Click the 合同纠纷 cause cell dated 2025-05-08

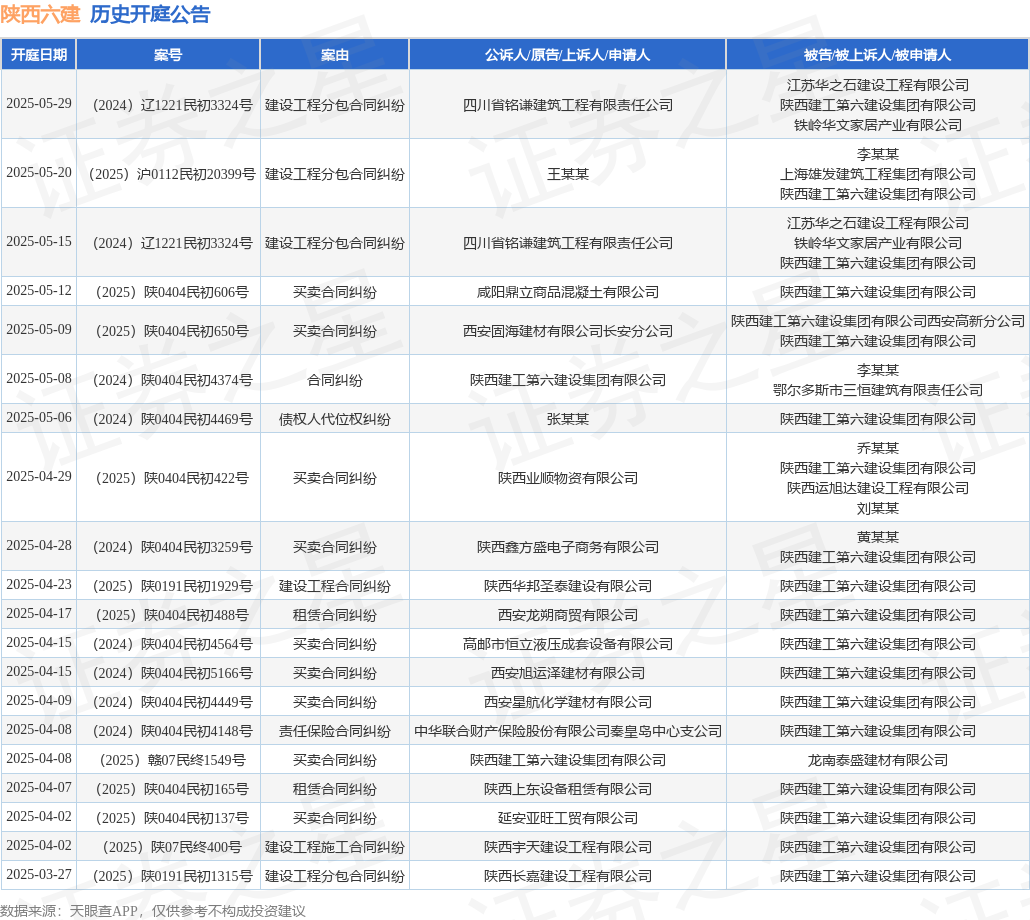point(334,380)
